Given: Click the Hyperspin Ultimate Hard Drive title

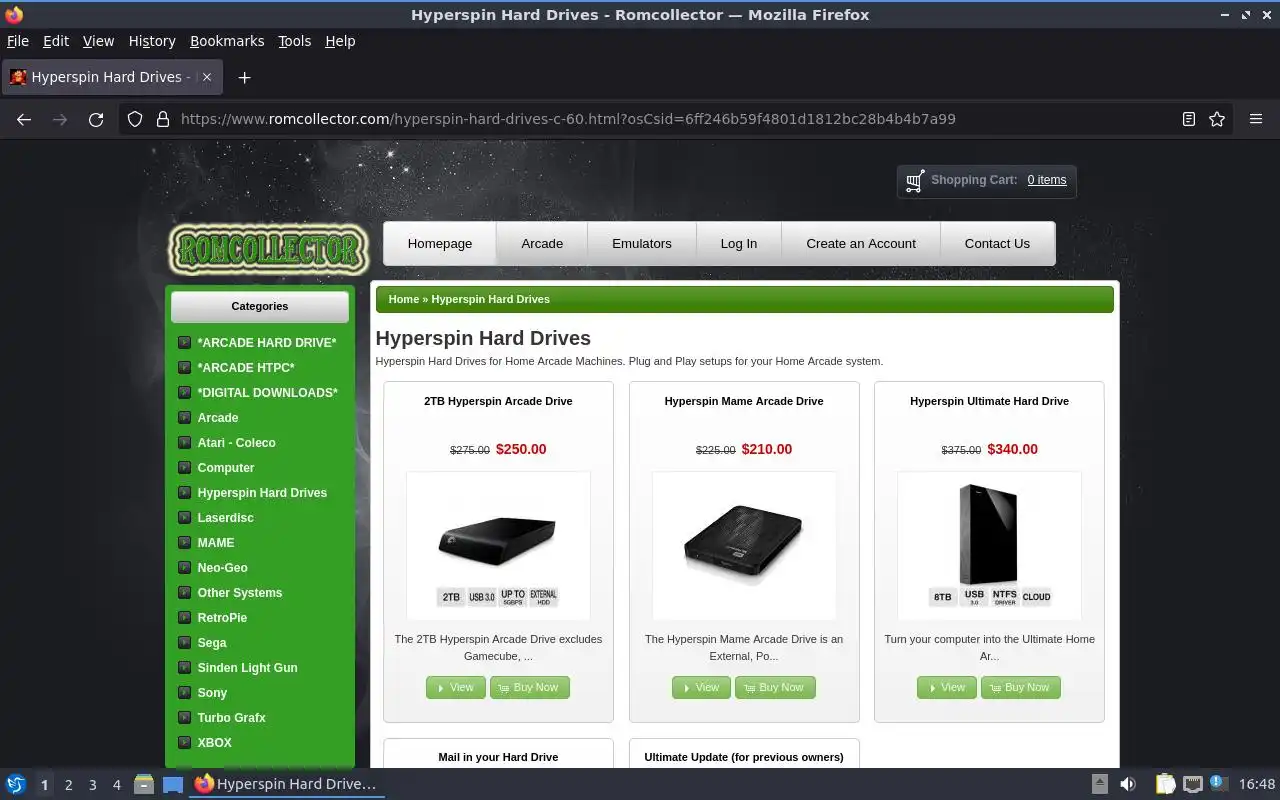Looking at the screenshot, I should [x=989, y=401].
